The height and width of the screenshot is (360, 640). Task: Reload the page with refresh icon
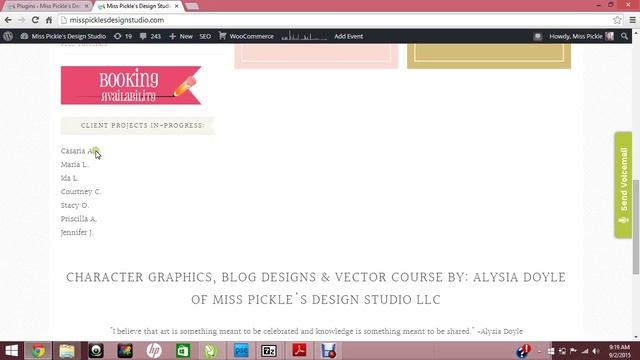[35, 20]
